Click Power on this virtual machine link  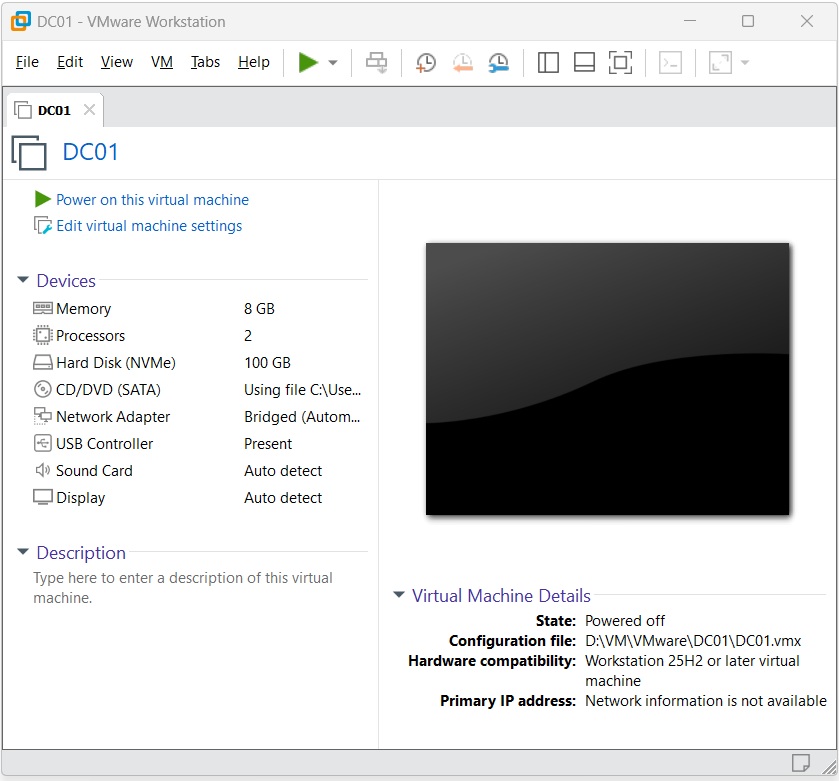(x=152, y=200)
